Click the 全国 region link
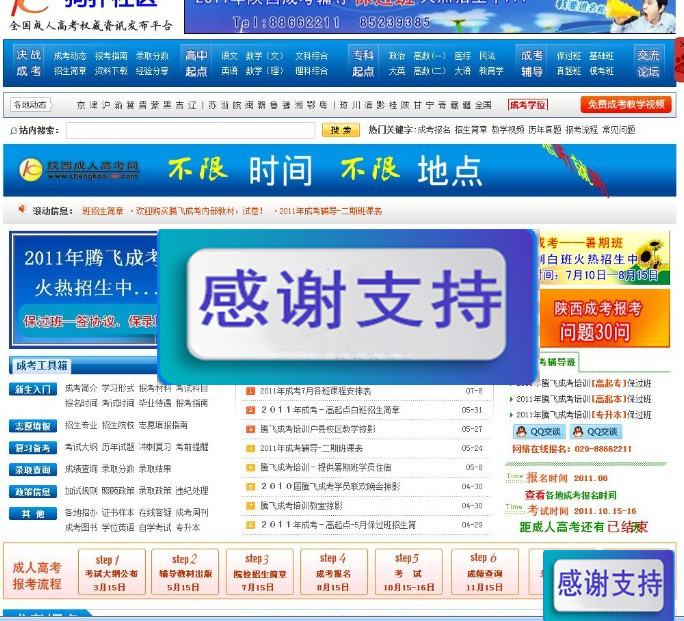The height and width of the screenshot is (621, 684). (483, 105)
